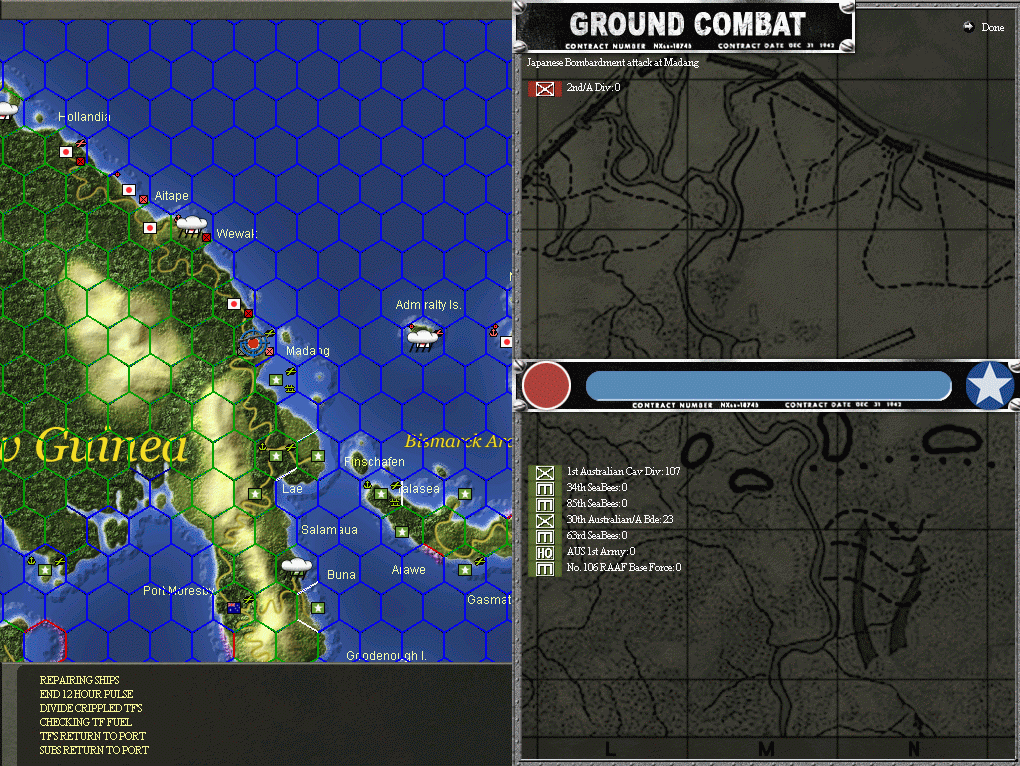This screenshot has width=1020, height=766.
Task: Click the Madang map label
Action: pyautogui.click(x=308, y=351)
